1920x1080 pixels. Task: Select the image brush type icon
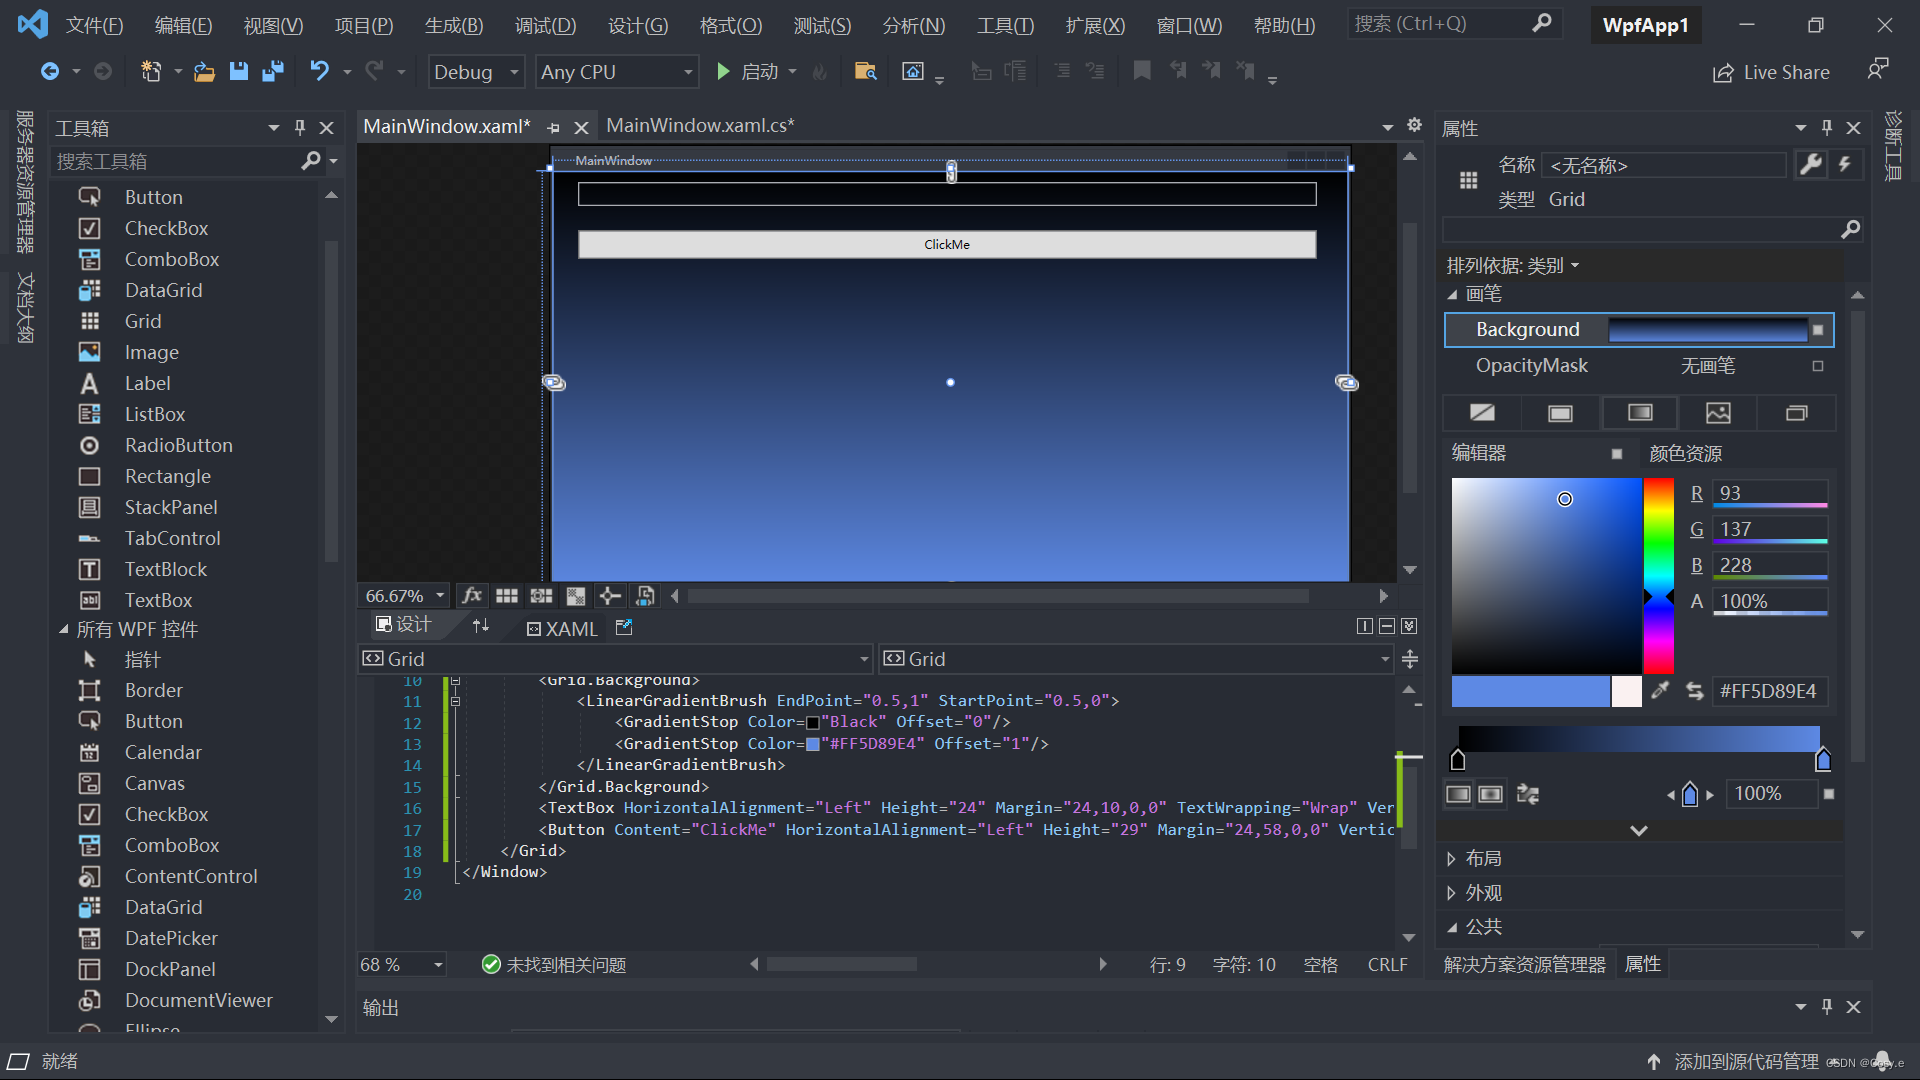(1718, 413)
